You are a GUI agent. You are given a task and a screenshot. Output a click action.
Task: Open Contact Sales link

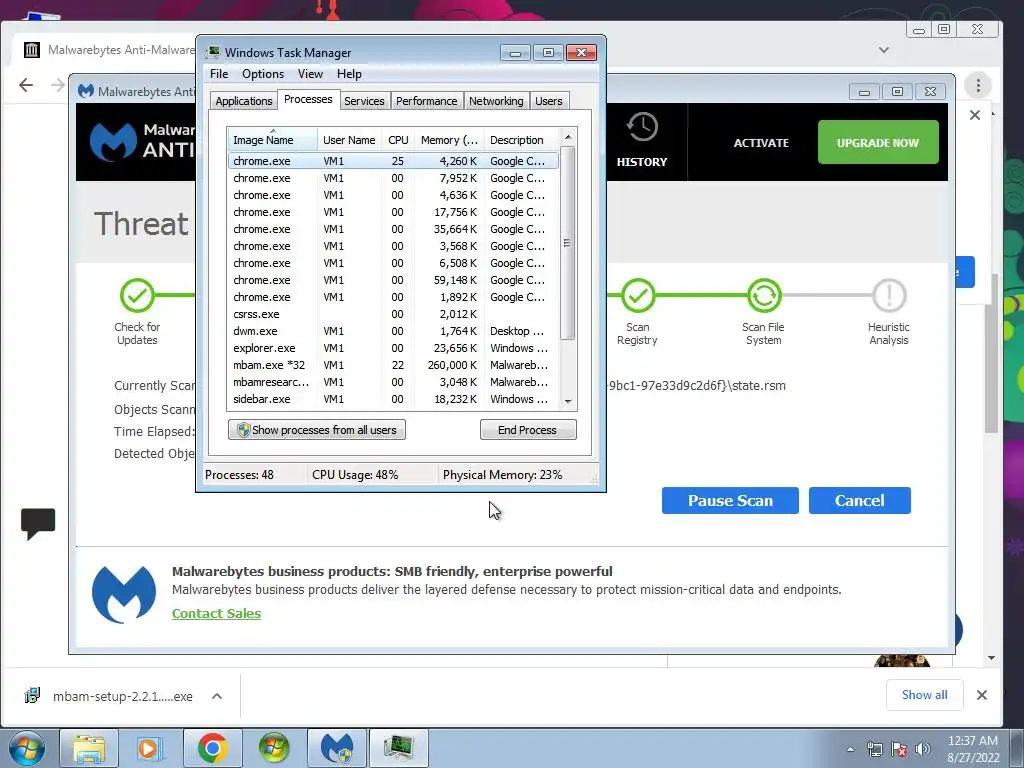216,613
